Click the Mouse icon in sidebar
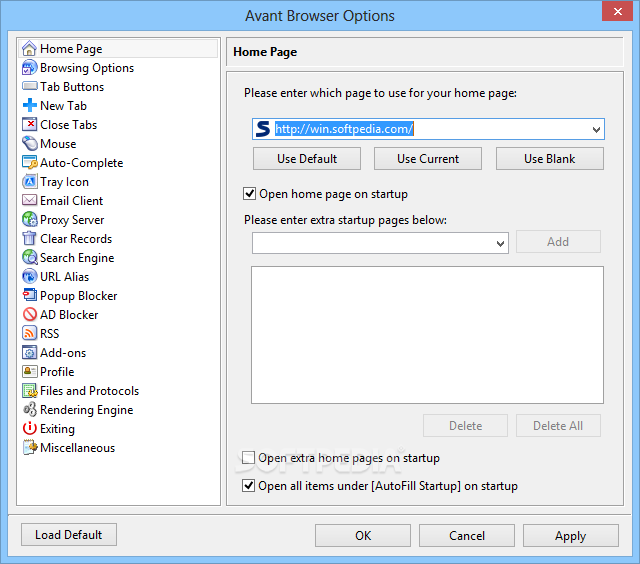This screenshot has width=640, height=564. tap(29, 144)
